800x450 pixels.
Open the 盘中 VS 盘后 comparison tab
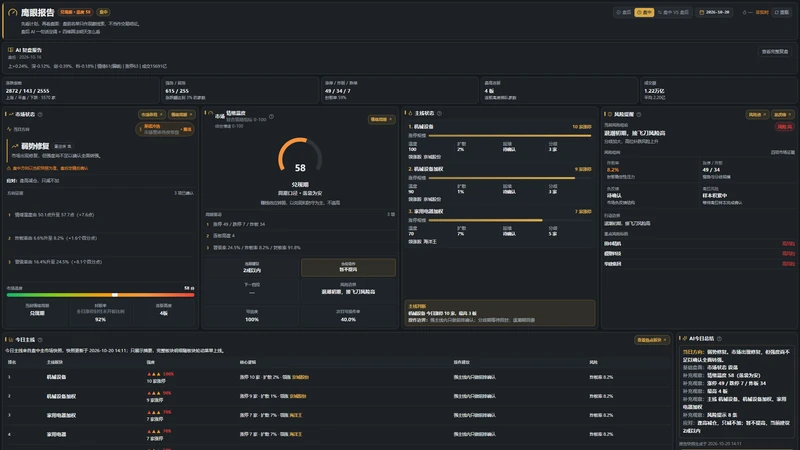coord(673,12)
